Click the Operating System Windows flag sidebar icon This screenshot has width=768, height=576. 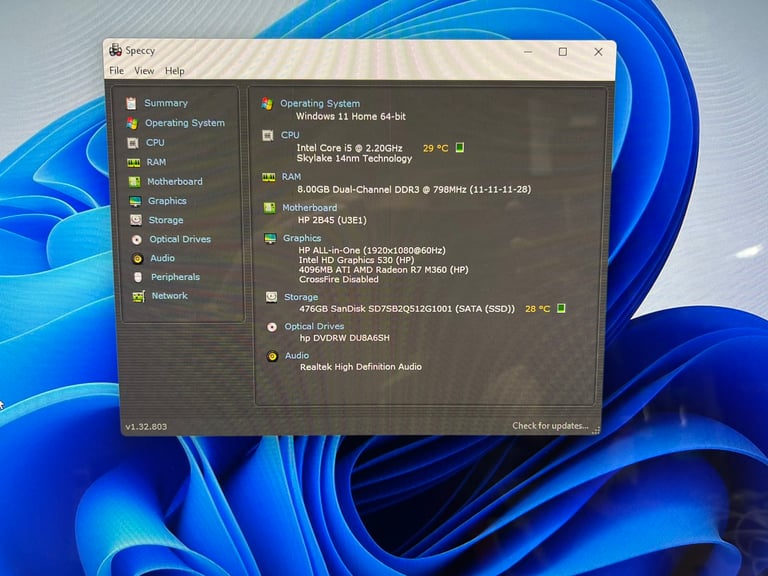pos(132,123)
